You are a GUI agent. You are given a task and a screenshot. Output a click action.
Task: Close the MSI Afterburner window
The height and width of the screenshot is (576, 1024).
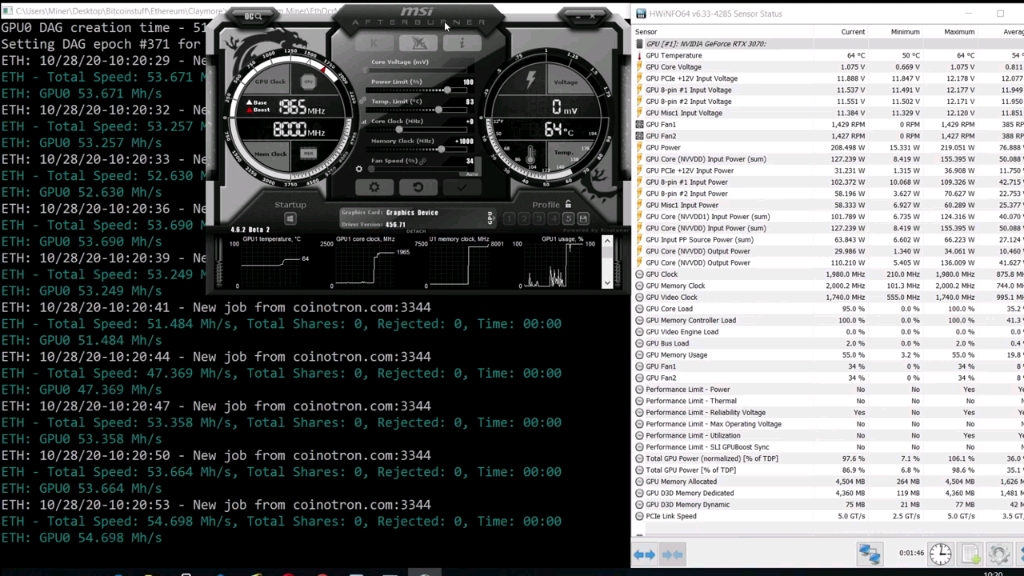(592, 16)
